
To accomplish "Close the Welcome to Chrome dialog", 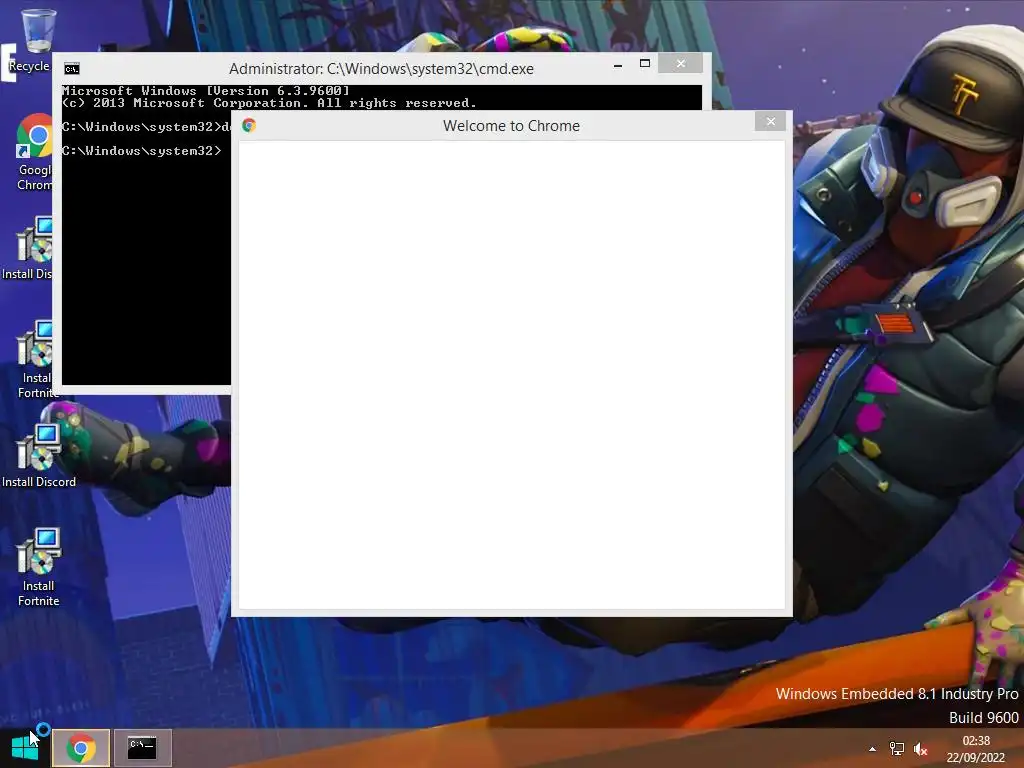I will coord(771,121).
